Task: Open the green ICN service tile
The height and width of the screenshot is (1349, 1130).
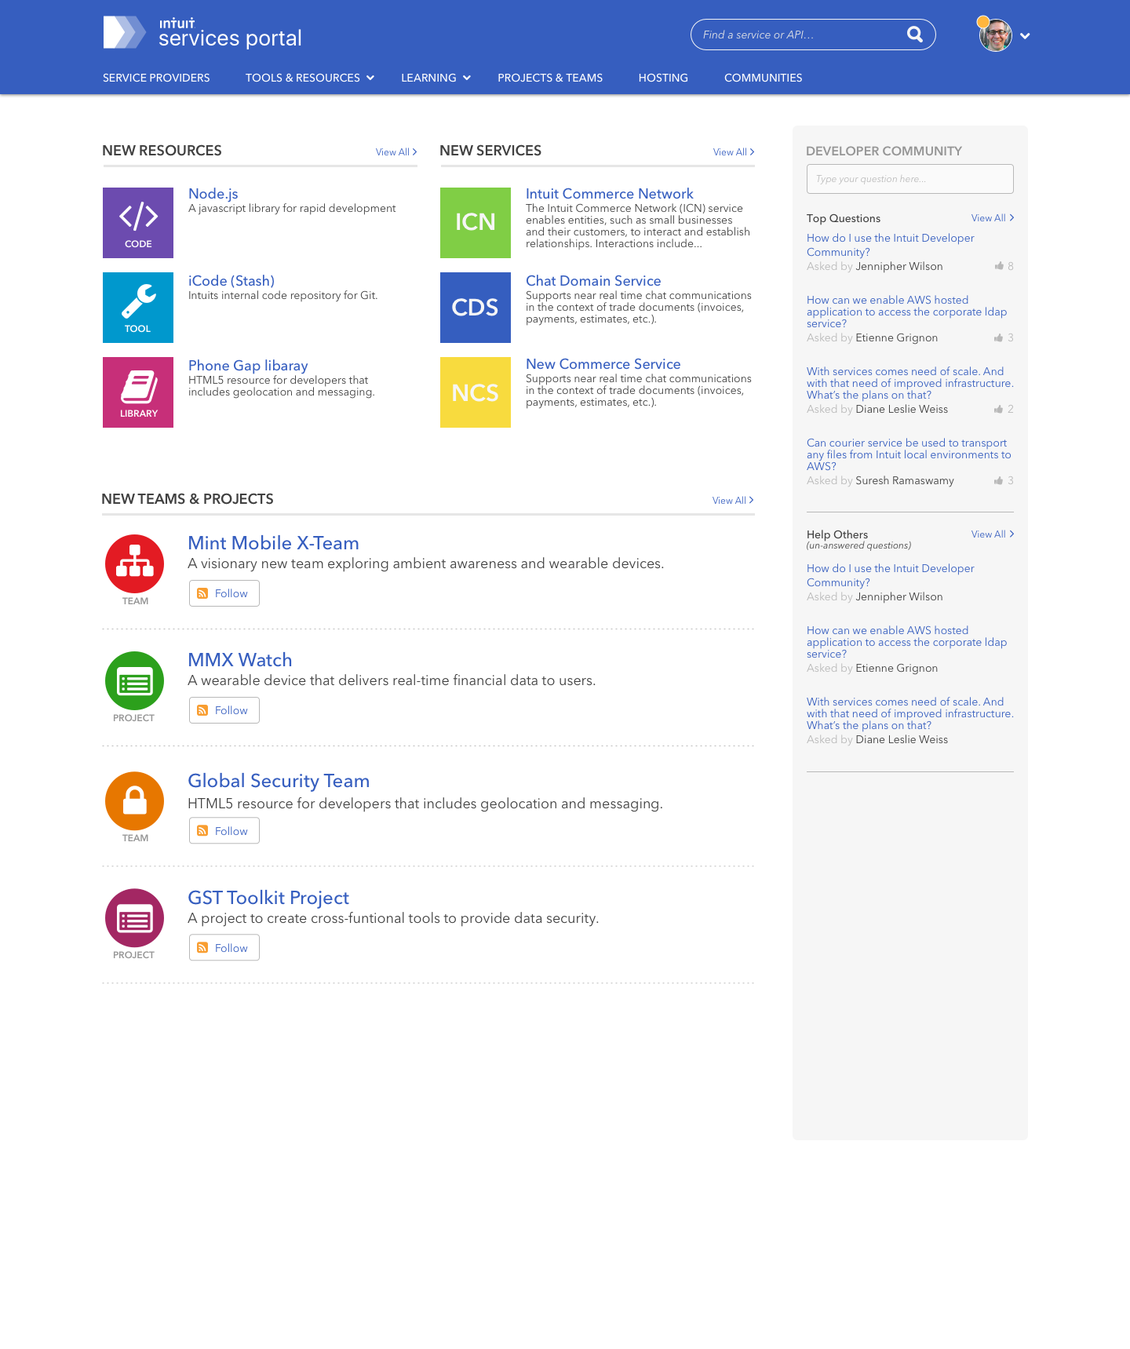Action: click(x=475, y=223)
